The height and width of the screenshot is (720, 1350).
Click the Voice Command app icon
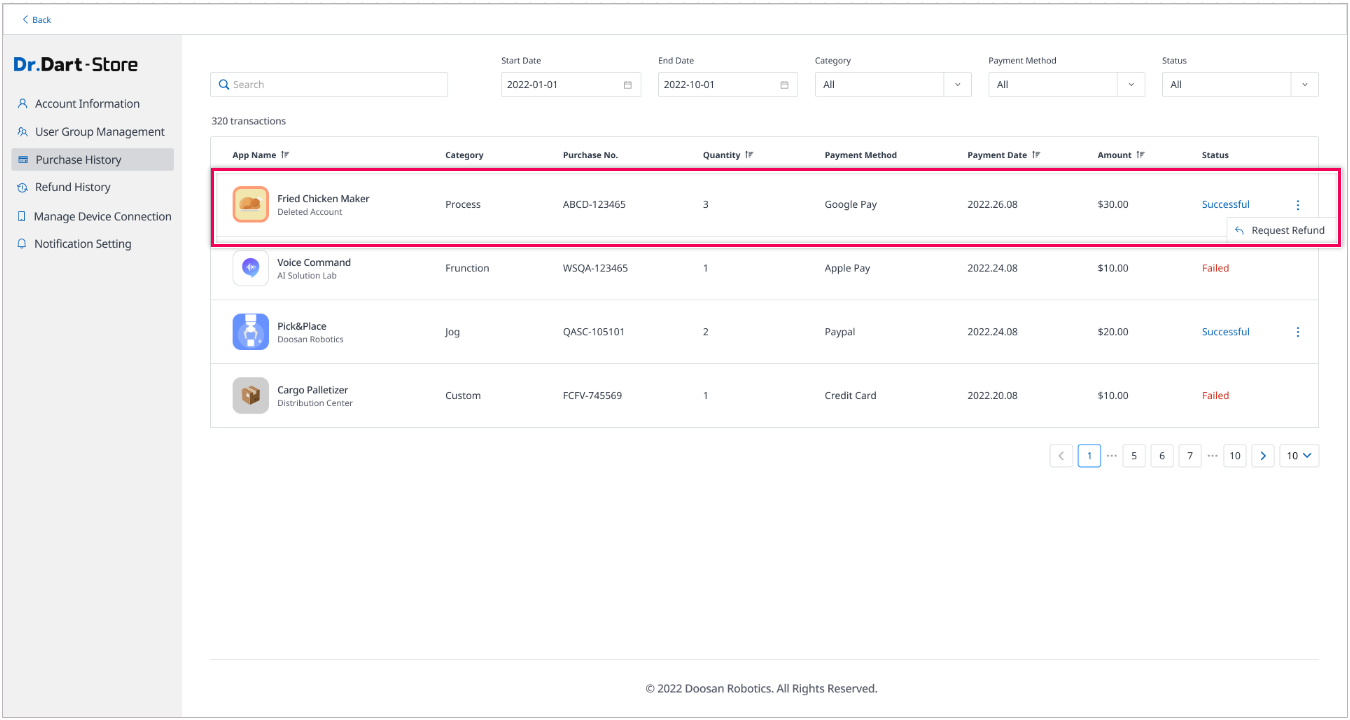click(250, 268)
